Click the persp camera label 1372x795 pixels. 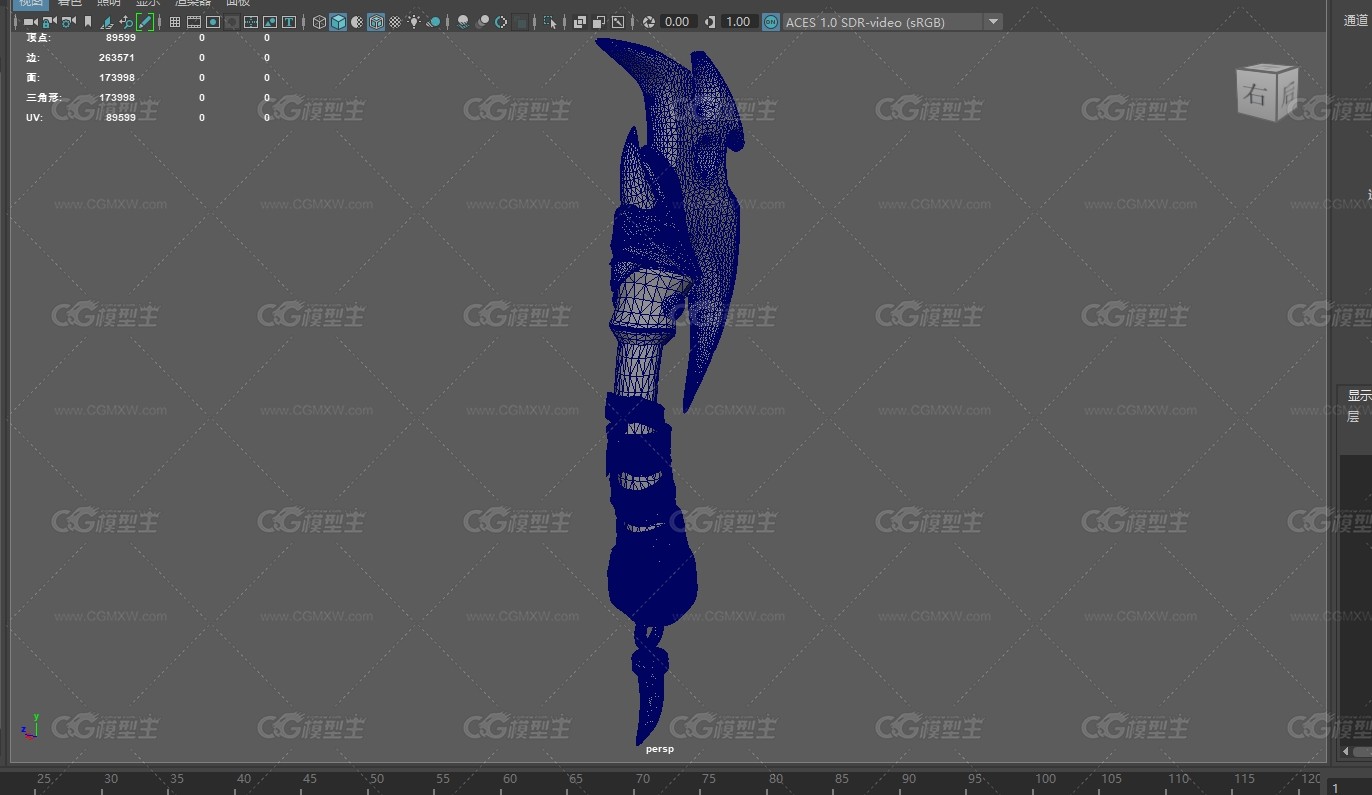coord(659,749)
